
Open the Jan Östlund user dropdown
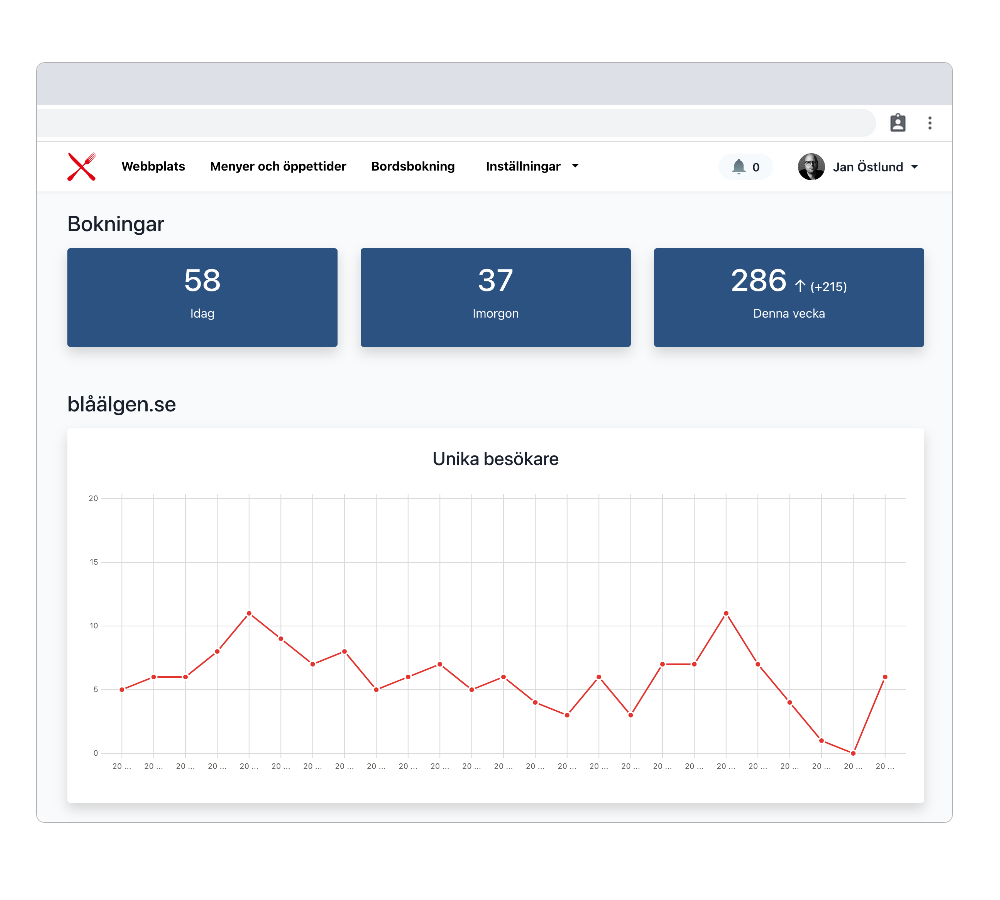click(876, 167)
